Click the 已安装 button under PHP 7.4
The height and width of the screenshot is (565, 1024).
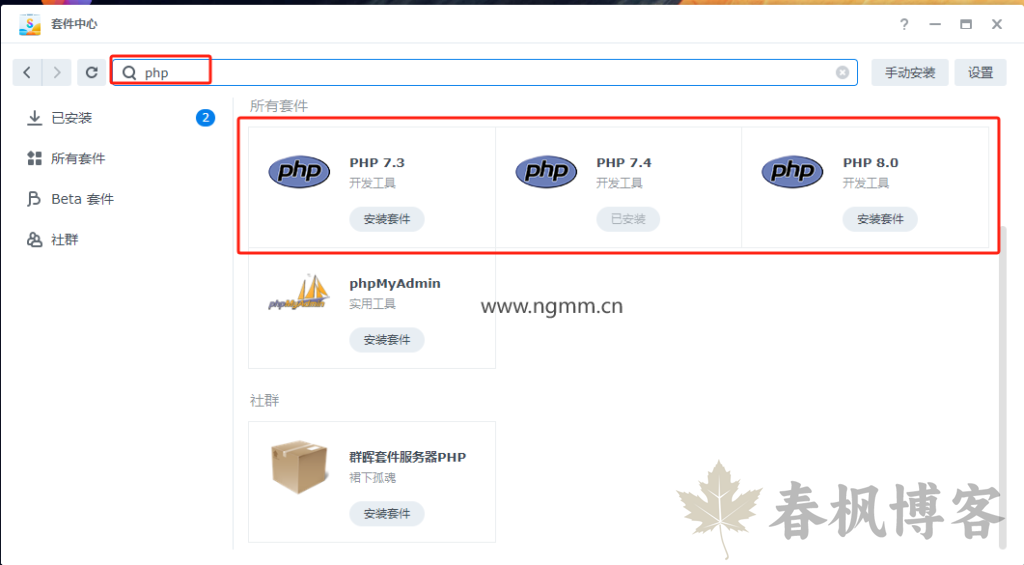(x=628, y=219)
